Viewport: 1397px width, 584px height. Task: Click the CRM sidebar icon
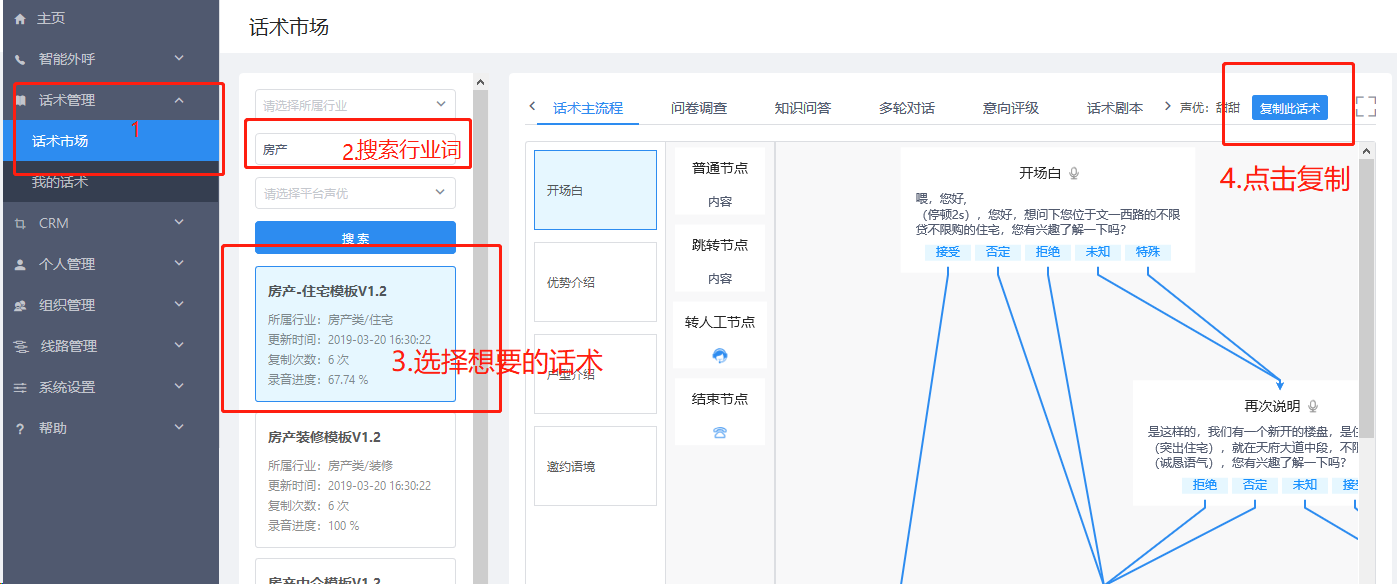(20, 224)
